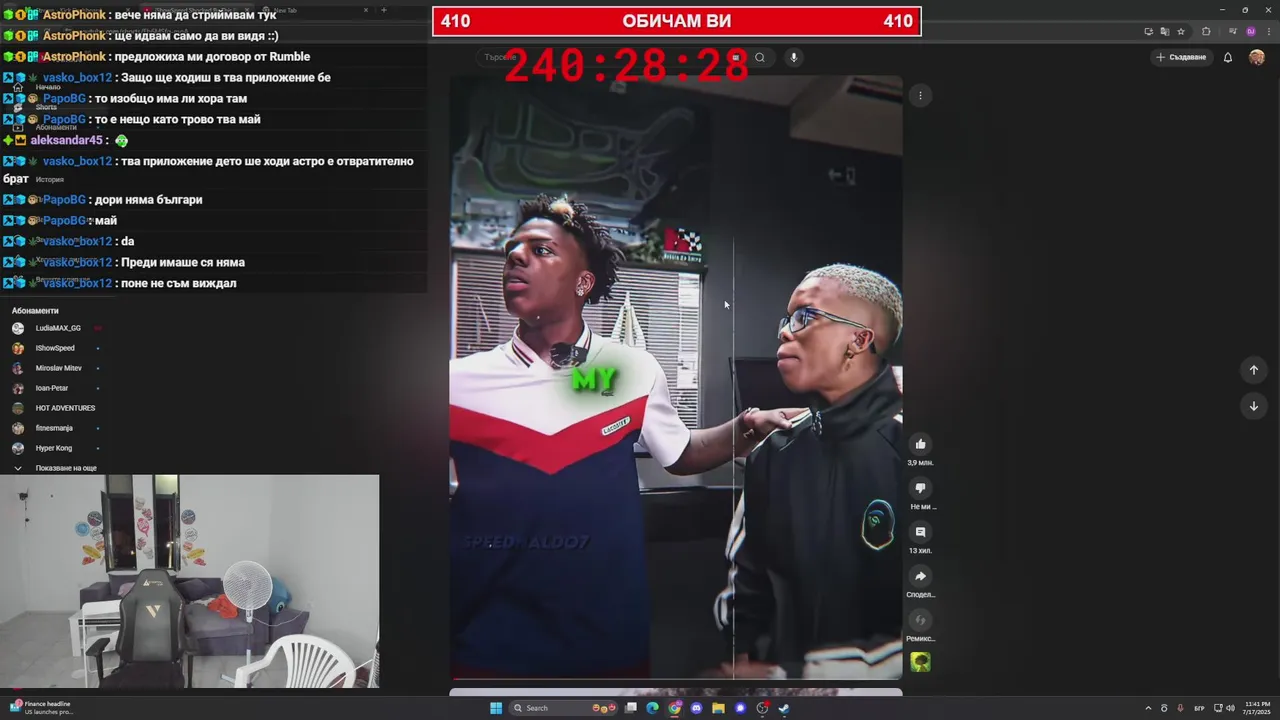Open the YouTube account avatar
The height and width of the screenshot is (720, 1280).
[x=1257, y=57]
